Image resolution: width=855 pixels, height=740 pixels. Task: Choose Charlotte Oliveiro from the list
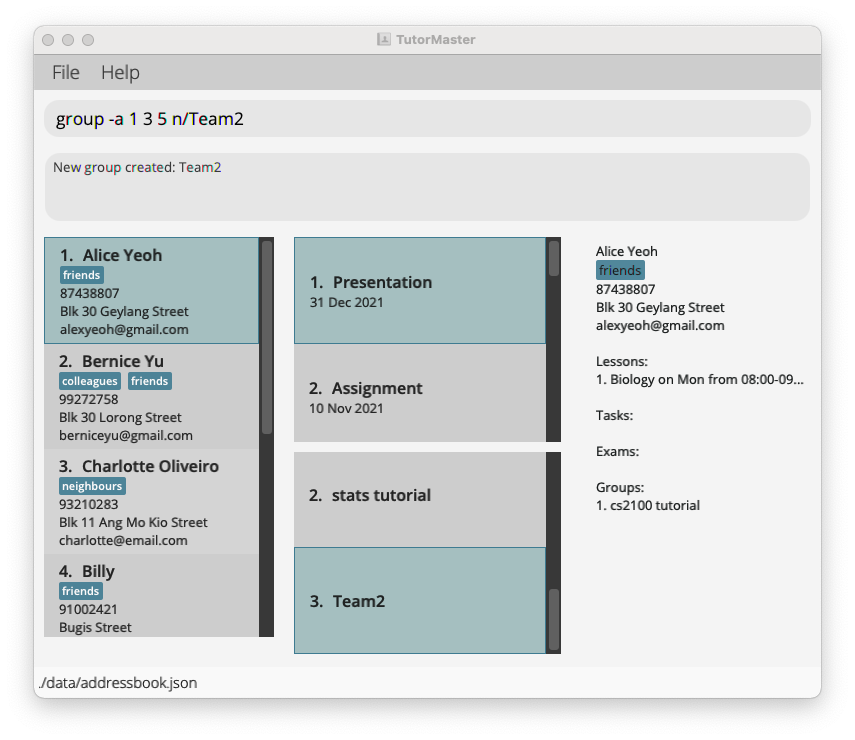151,502
